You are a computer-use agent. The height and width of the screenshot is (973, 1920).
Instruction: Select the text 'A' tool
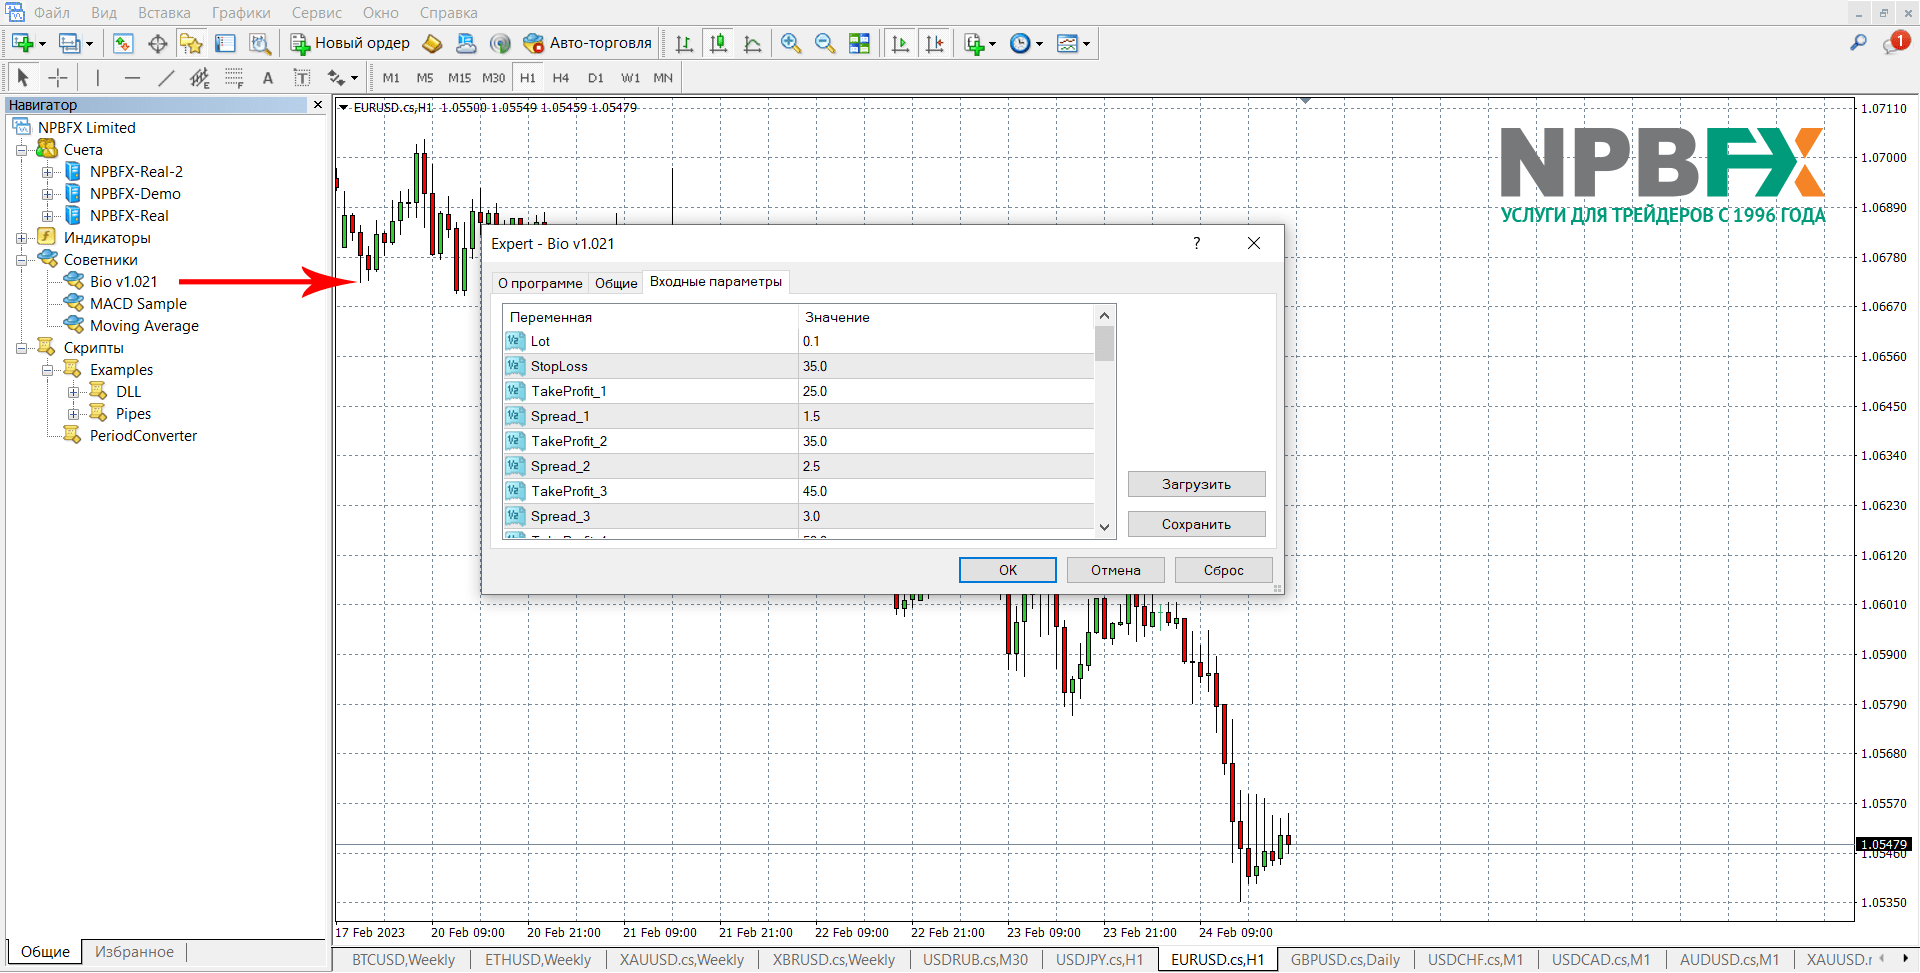268,77
